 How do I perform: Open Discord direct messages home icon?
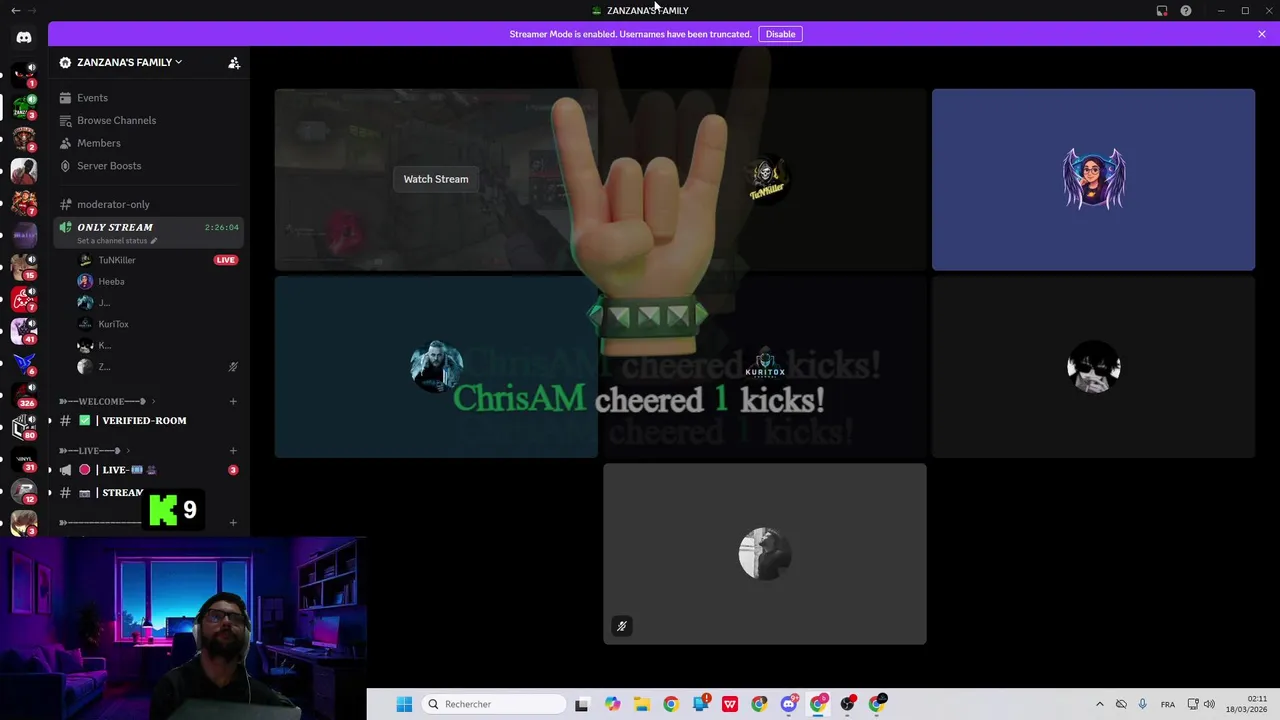24,37
